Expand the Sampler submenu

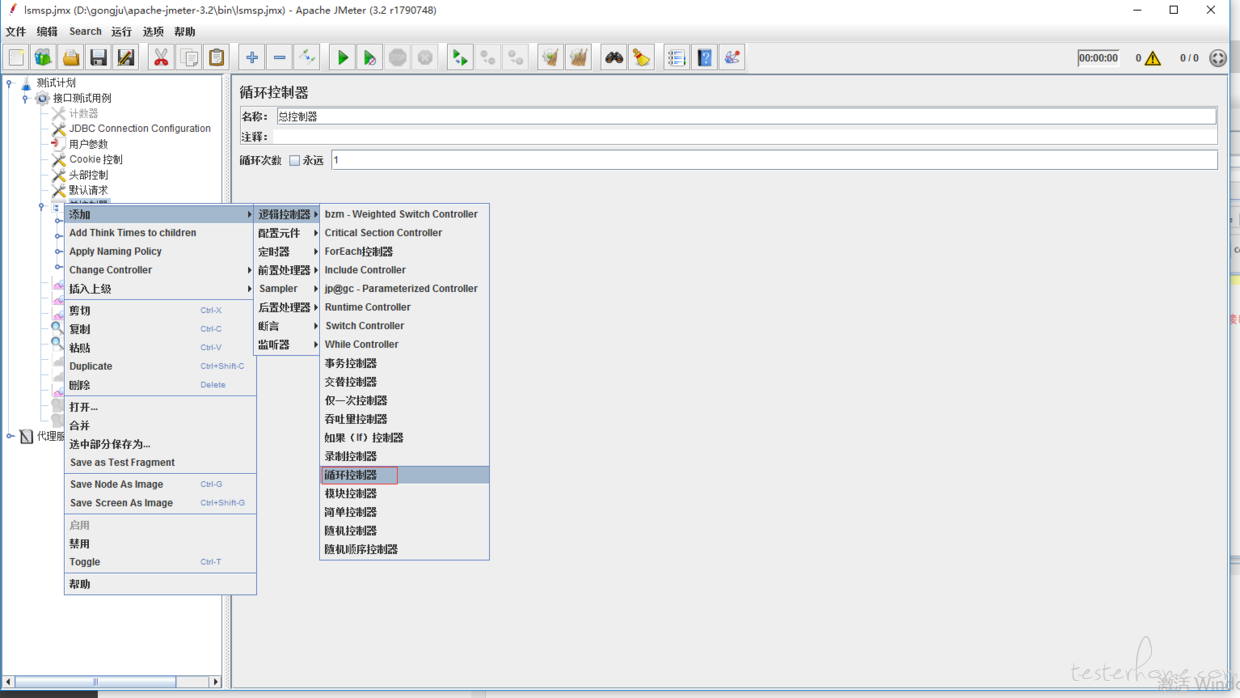click(x=287, y=289)
